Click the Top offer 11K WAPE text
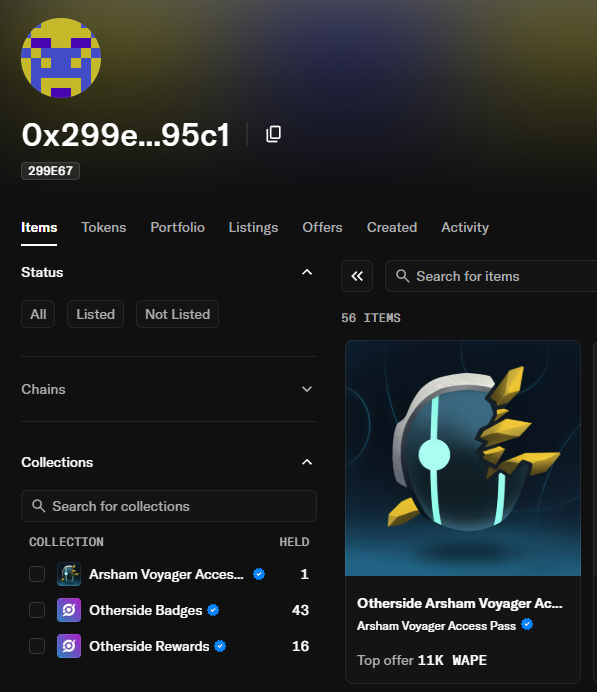The height and width of the screenshot is (692, 597). [422, 660]
